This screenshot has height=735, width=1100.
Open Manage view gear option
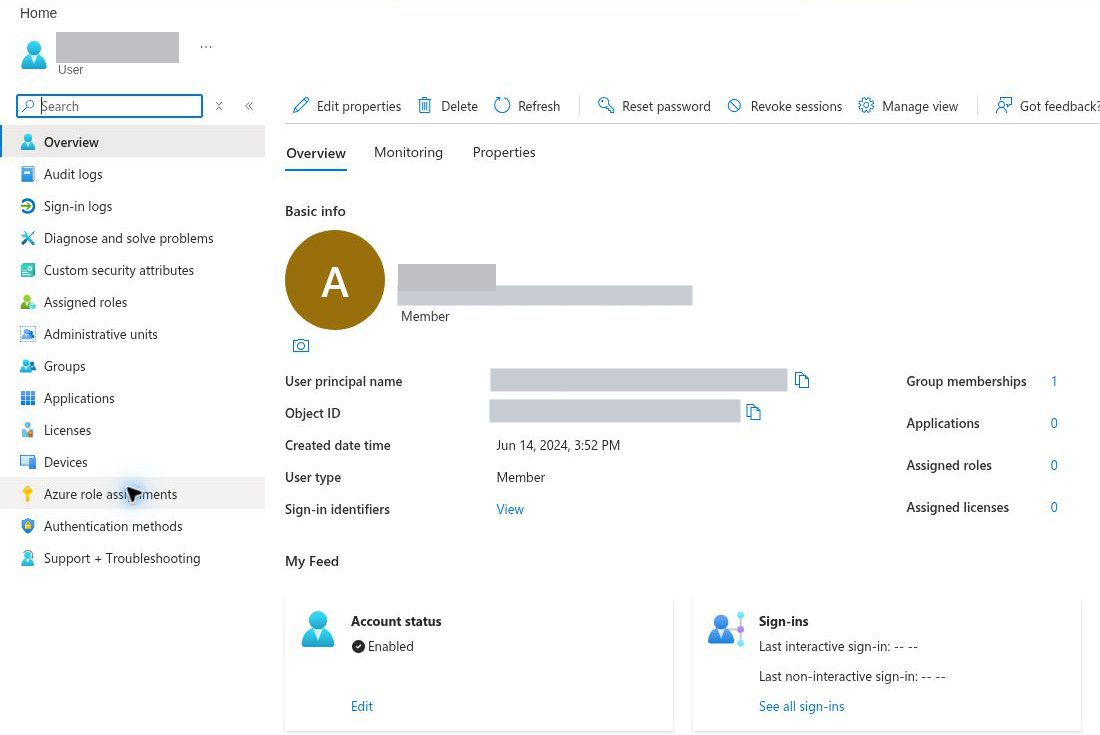click(908, 106)
